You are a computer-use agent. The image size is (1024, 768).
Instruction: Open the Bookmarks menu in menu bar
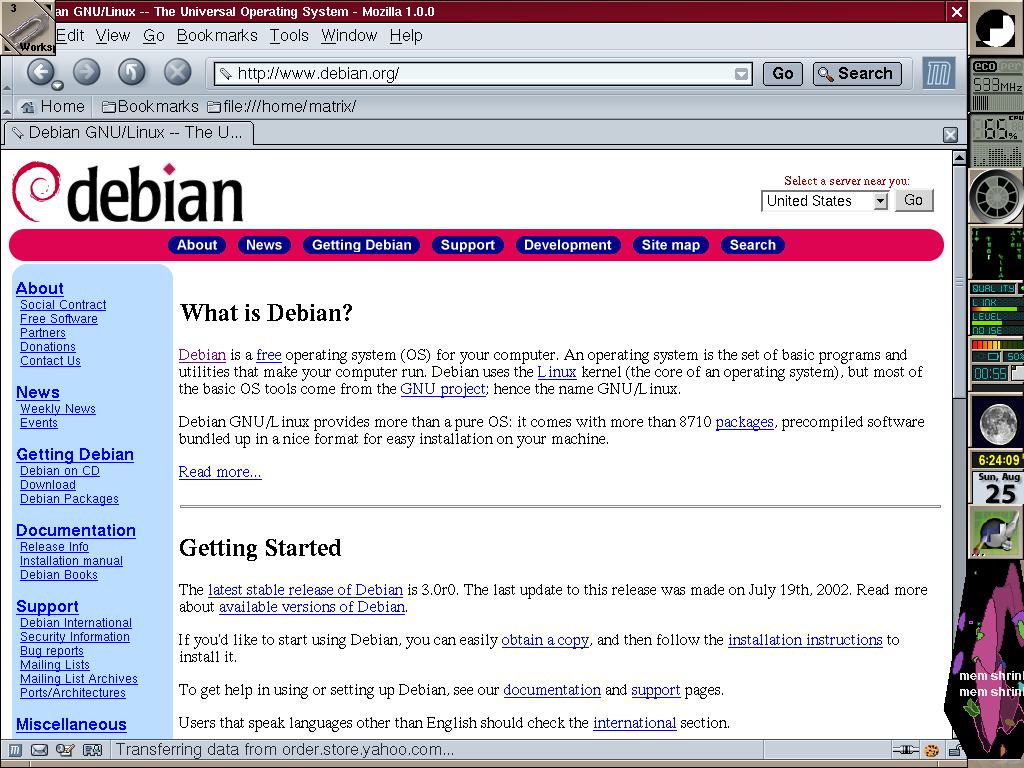(217, 35)
